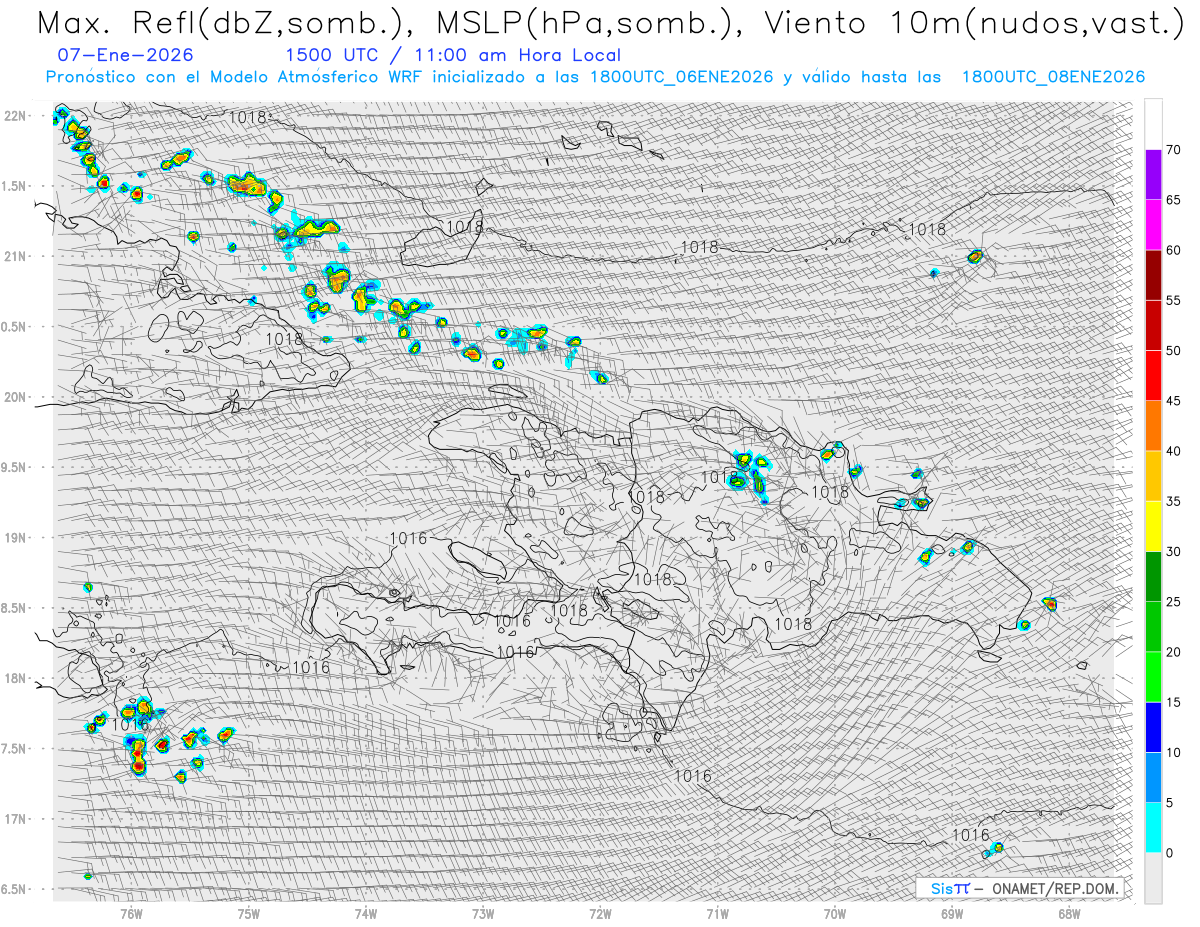Click the magenta 60–65 dBZ colorbar segment
This screenshot has width=1200, height=927.
(x=1153, y=225)
